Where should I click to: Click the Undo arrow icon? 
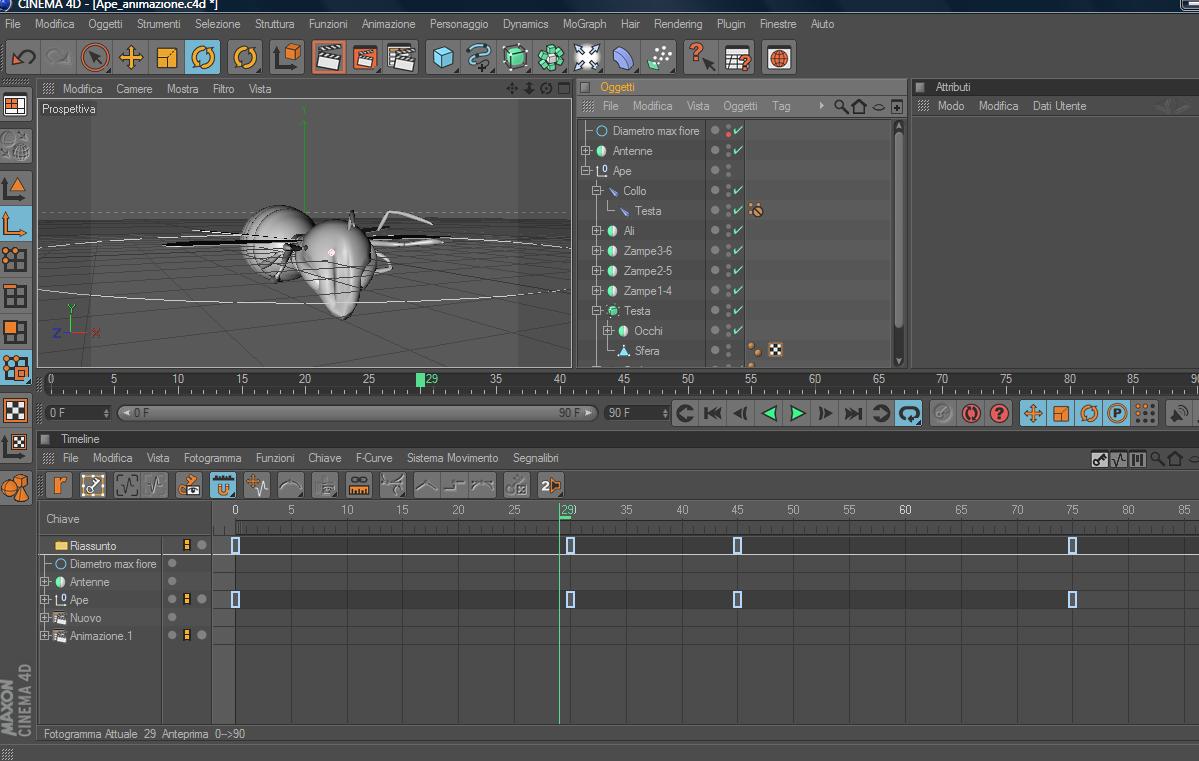tap(23, 58)
